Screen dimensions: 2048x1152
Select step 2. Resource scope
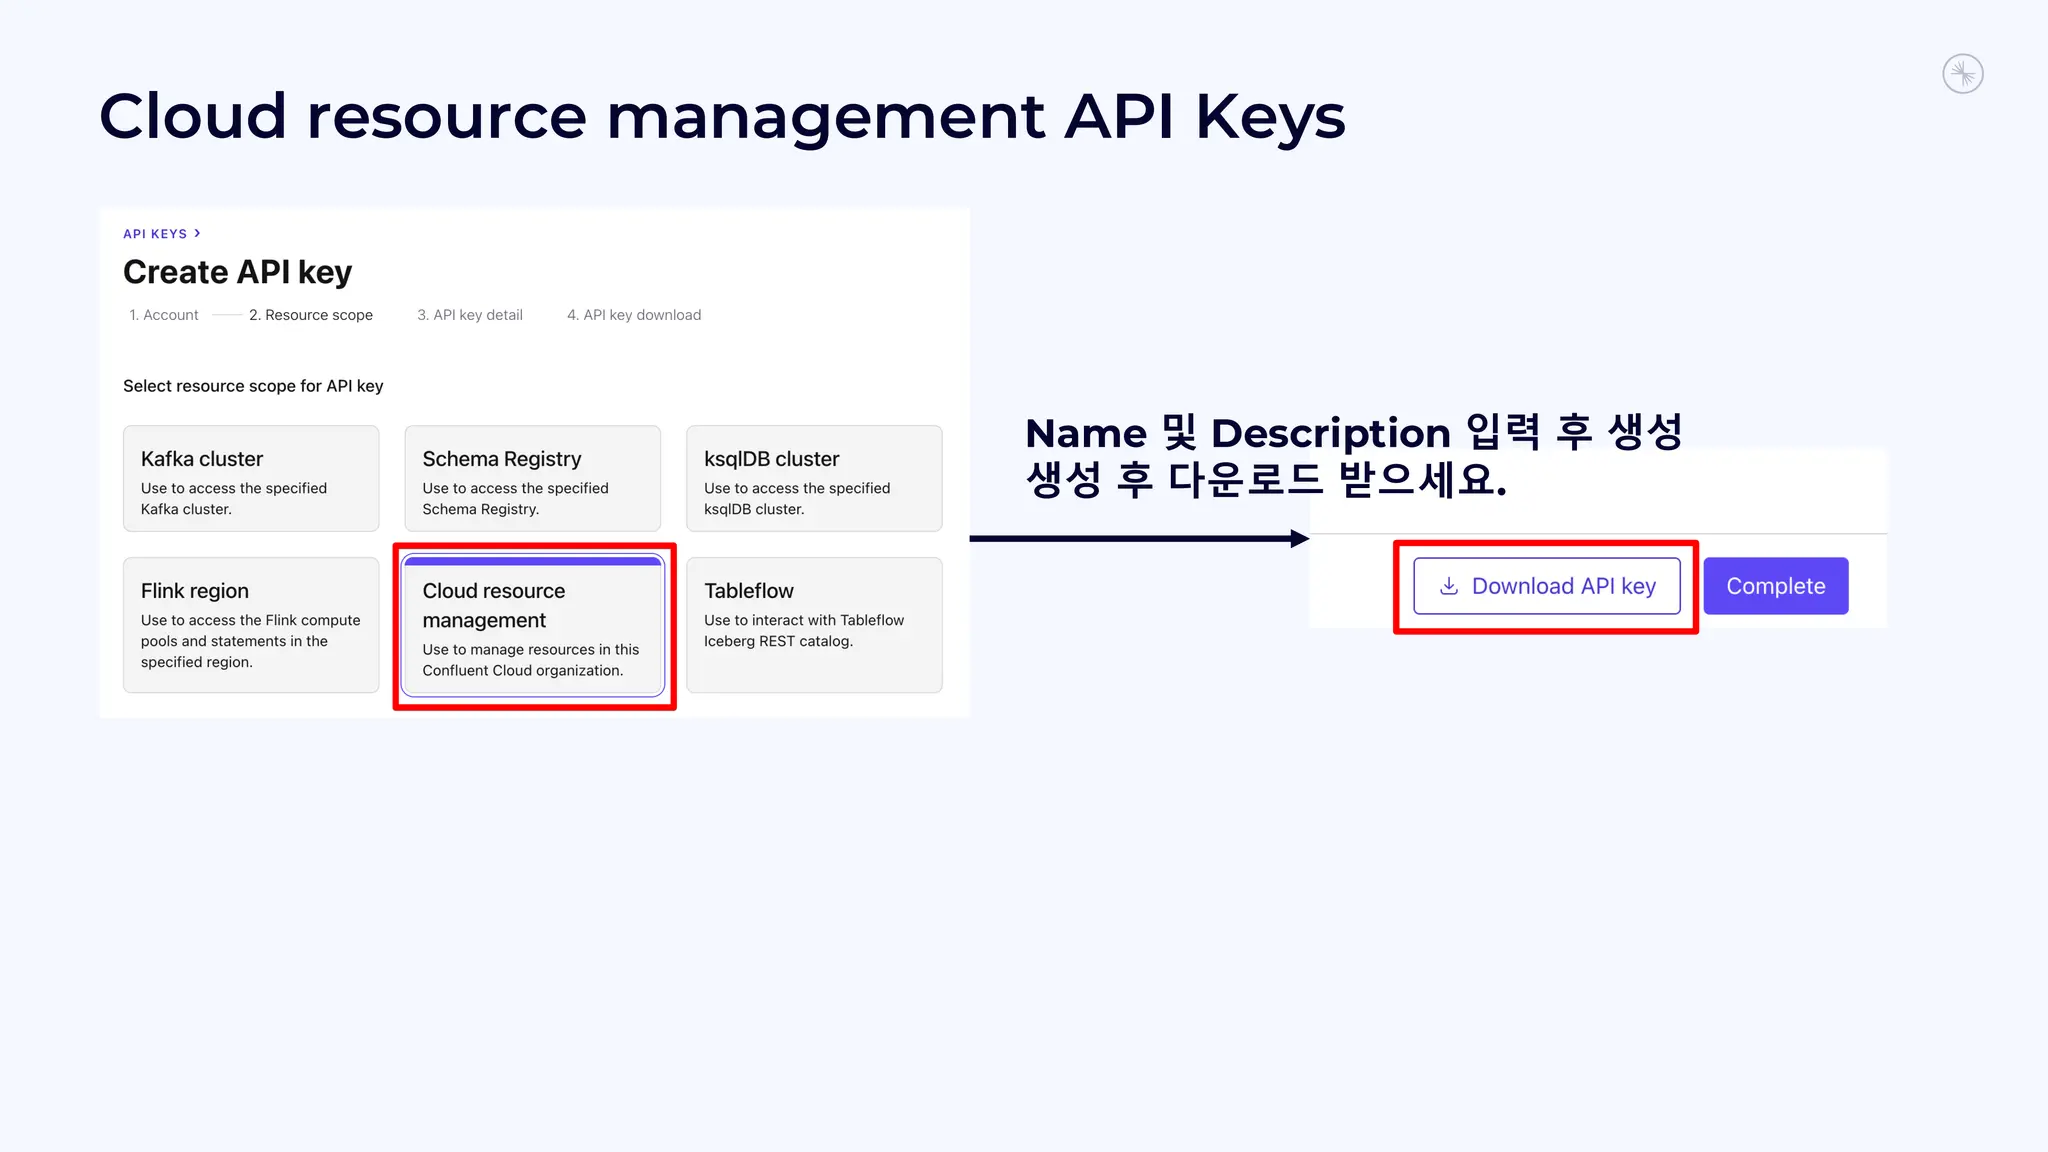coord(311,315)
